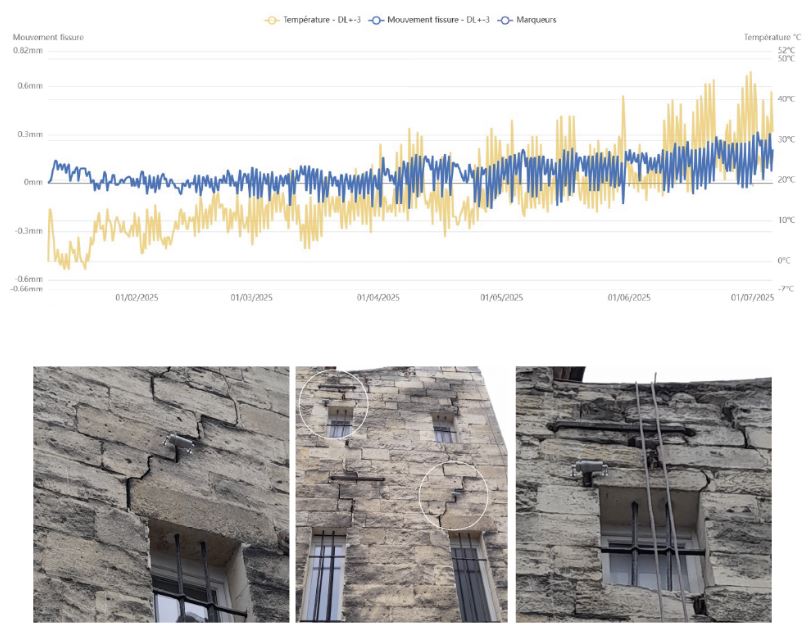Image resolution: width=810 pixels, height=641 pixels.
Task: Click the 01/02/2025 x-axis date label
Action: pos(137,298)
